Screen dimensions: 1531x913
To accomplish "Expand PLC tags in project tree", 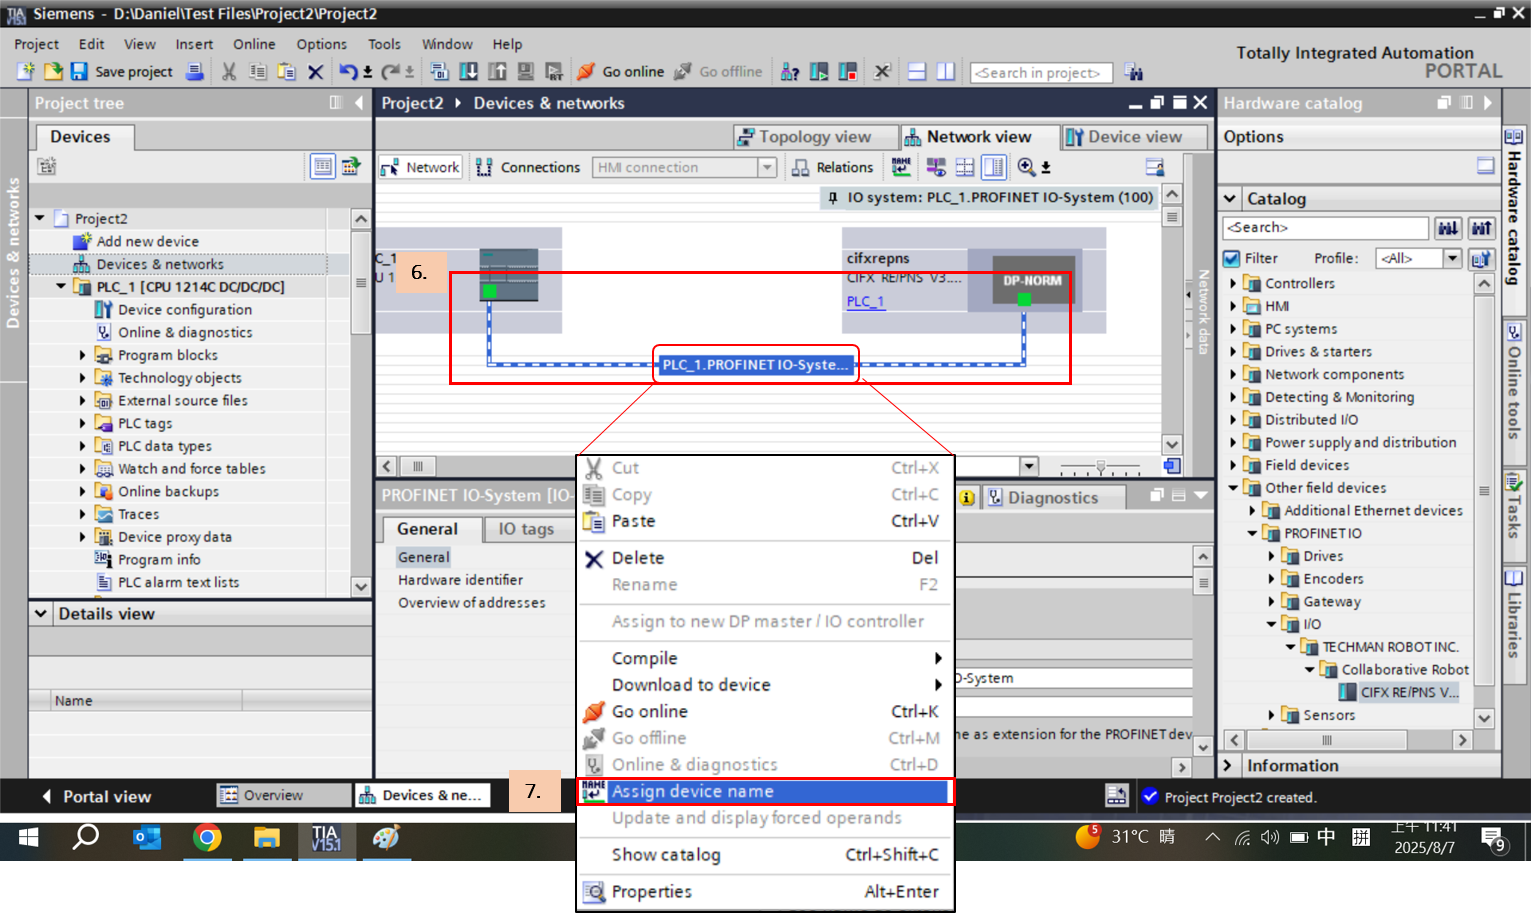I will pos(82,424).
